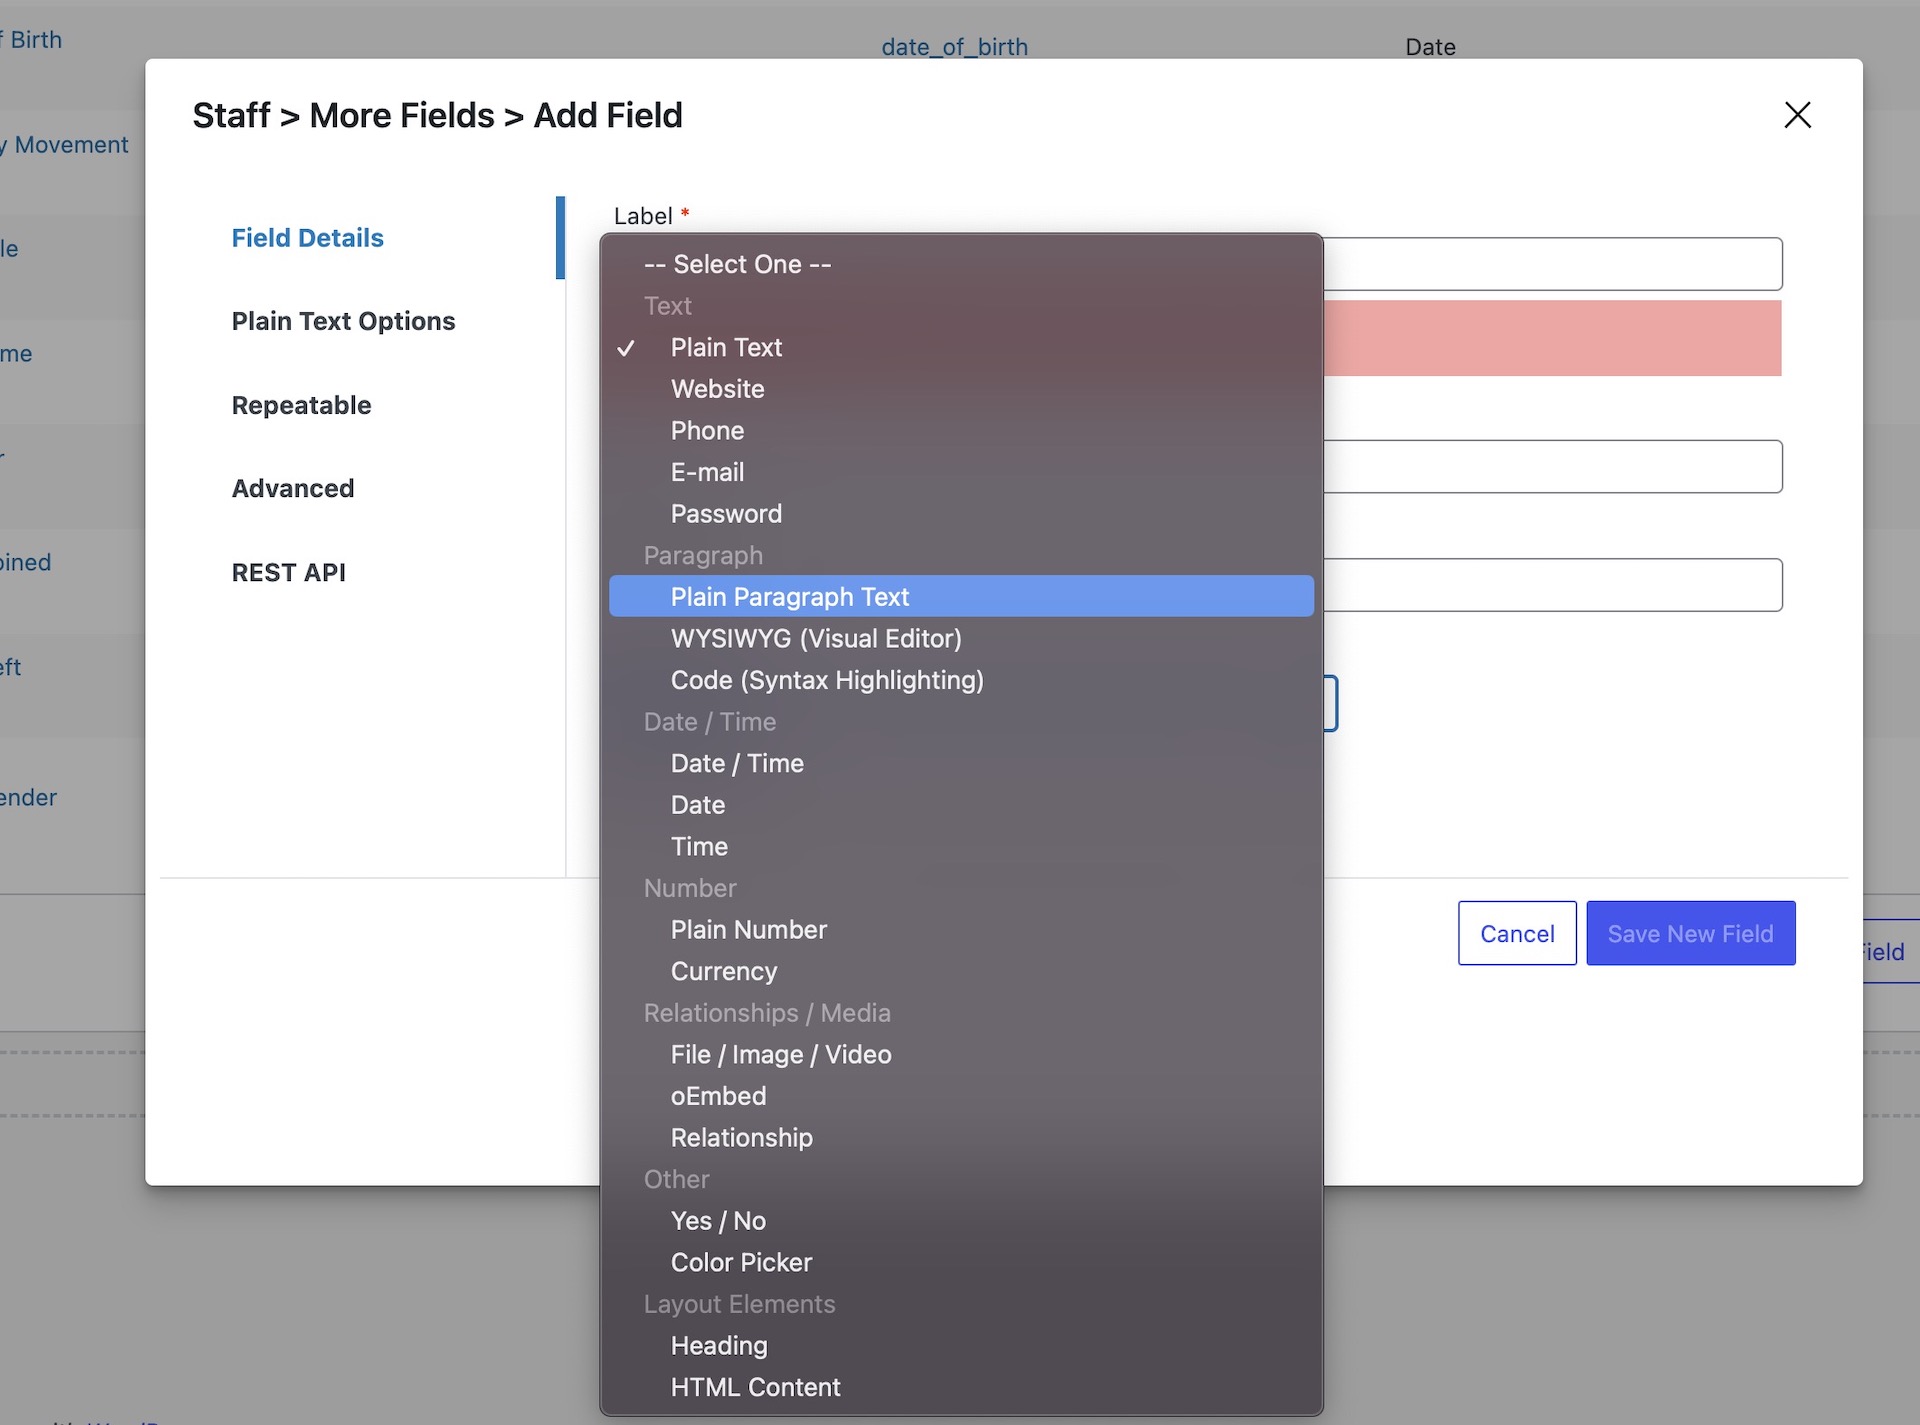1920x1425 pixels.
Task: Switch to the Repeatable tab
Action: pyautogui.click(x=301, y=405)
